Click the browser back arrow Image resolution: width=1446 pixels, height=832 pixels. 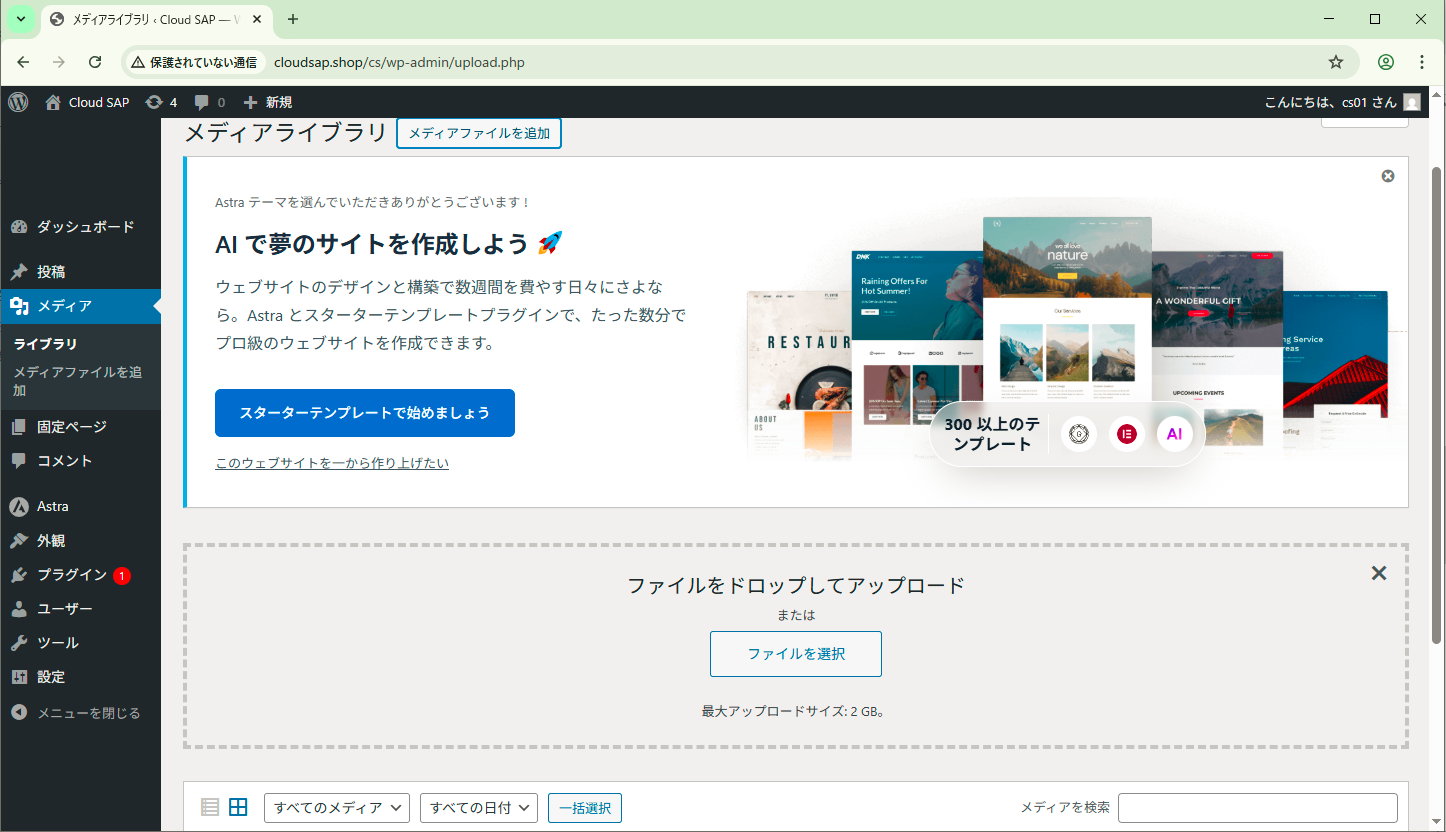[x=23, y=62]
